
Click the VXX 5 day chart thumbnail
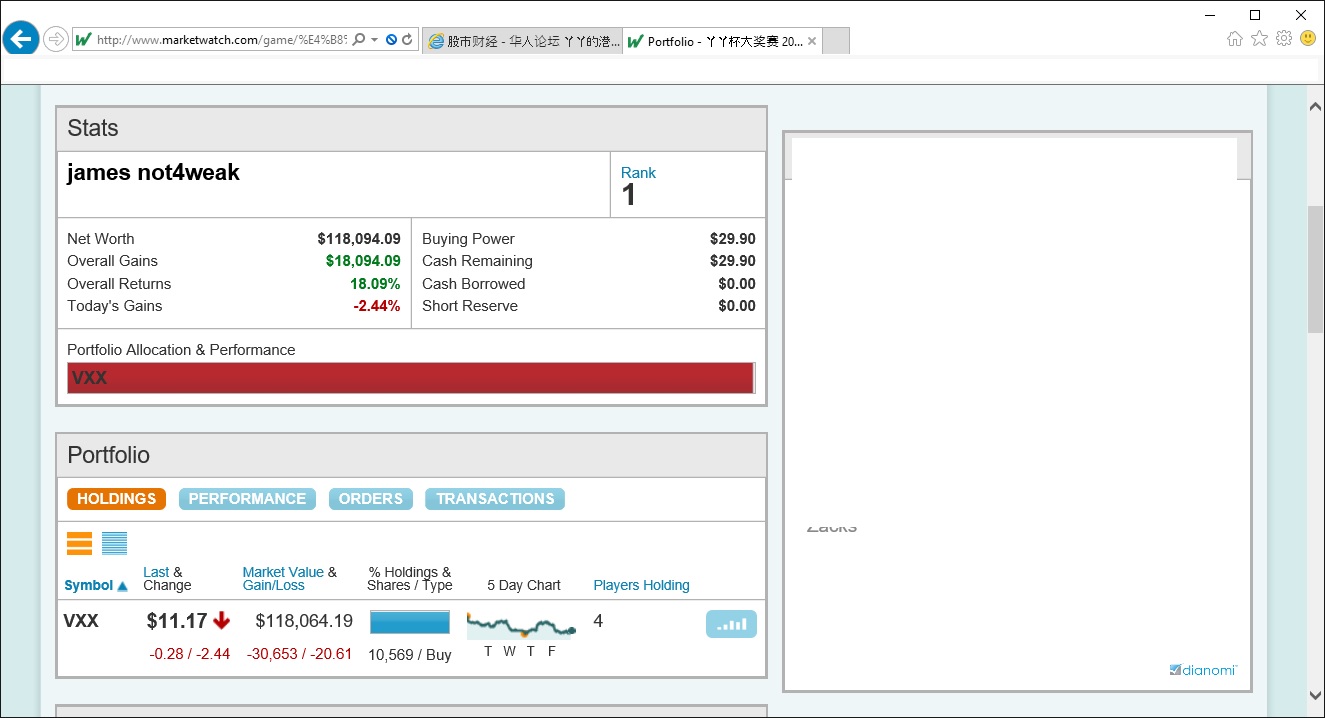[x=521, y=626]
